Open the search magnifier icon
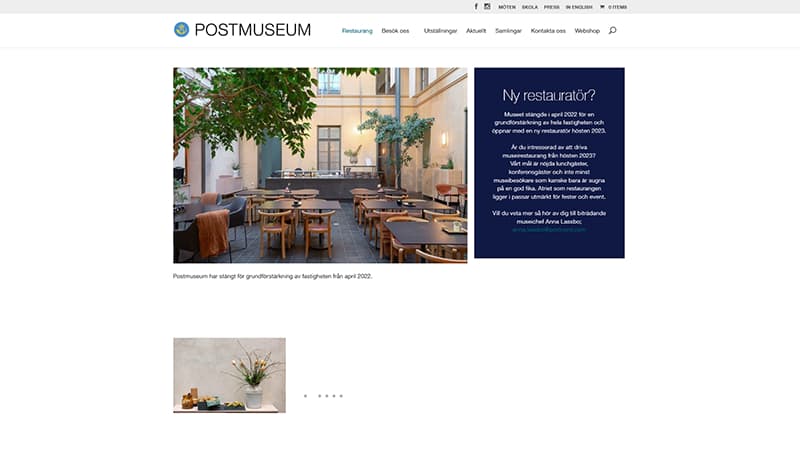 pyautogui.click(x=612, y=31)
